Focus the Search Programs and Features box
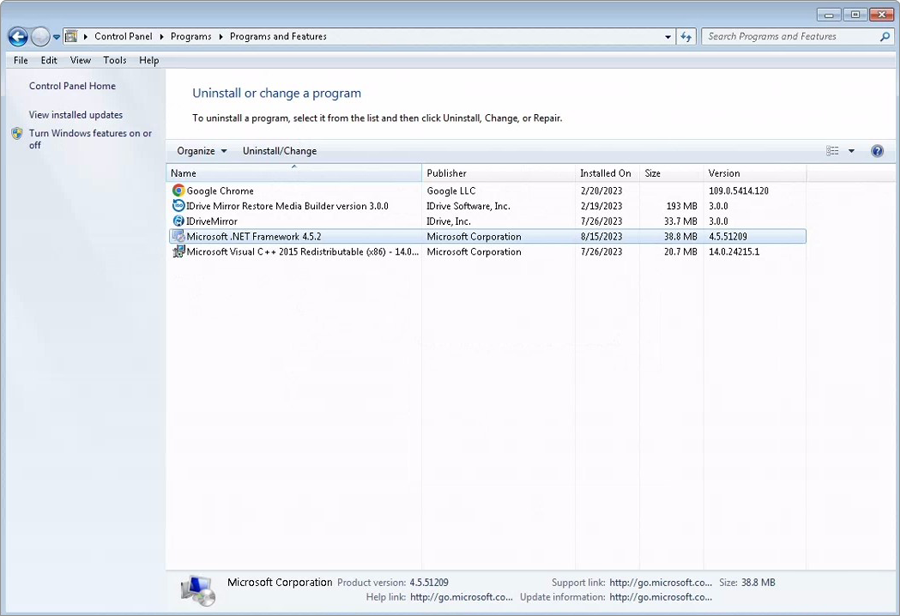The height and width of the screenshot is (616, 900). coord(790,36)
